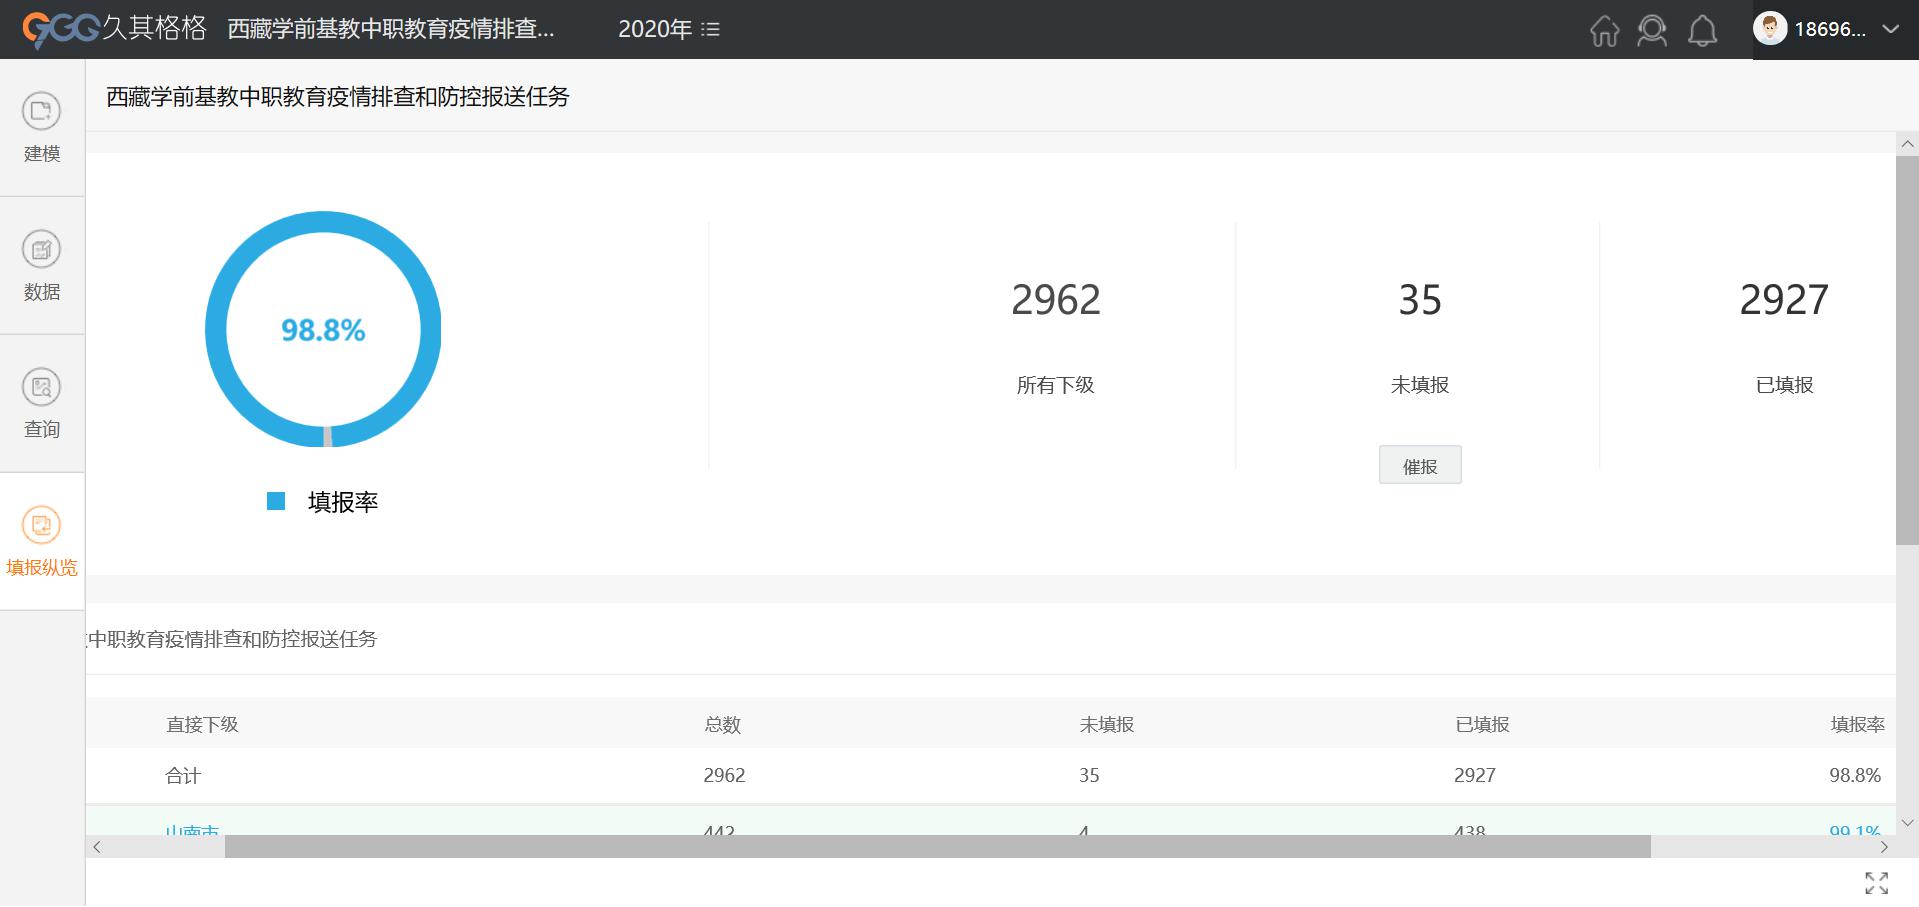This screenshot has height=907, width=1919.
Task: Click the 填报率 column header
Action: tap(1857, 724)
